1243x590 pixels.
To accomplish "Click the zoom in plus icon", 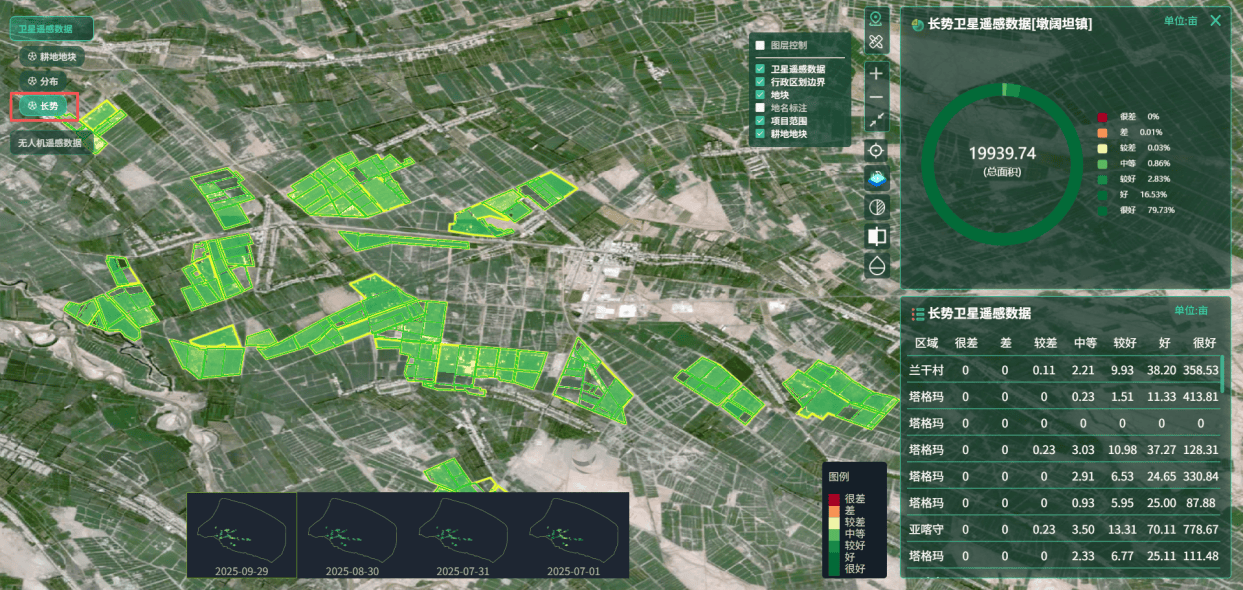I will pos(876,73).
